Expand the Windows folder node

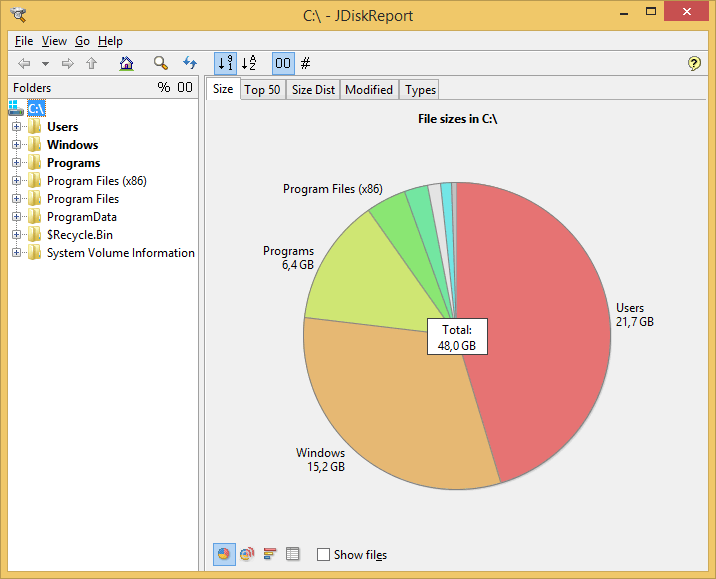coord(16,145)
